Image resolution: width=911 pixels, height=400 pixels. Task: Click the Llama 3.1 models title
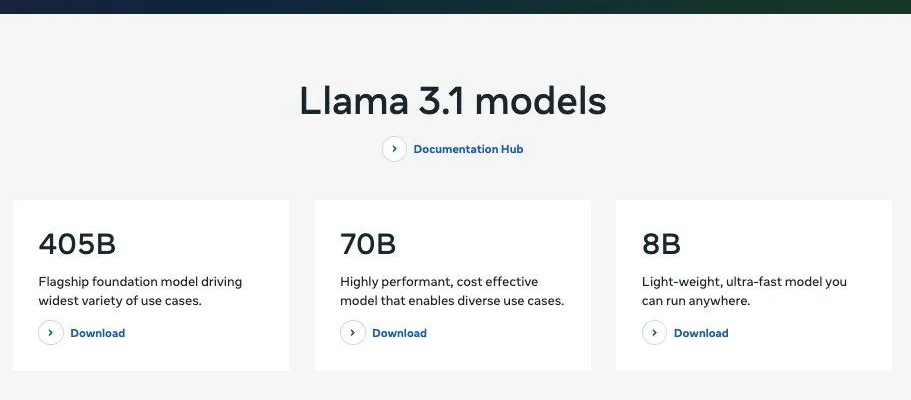coord(453,101)
